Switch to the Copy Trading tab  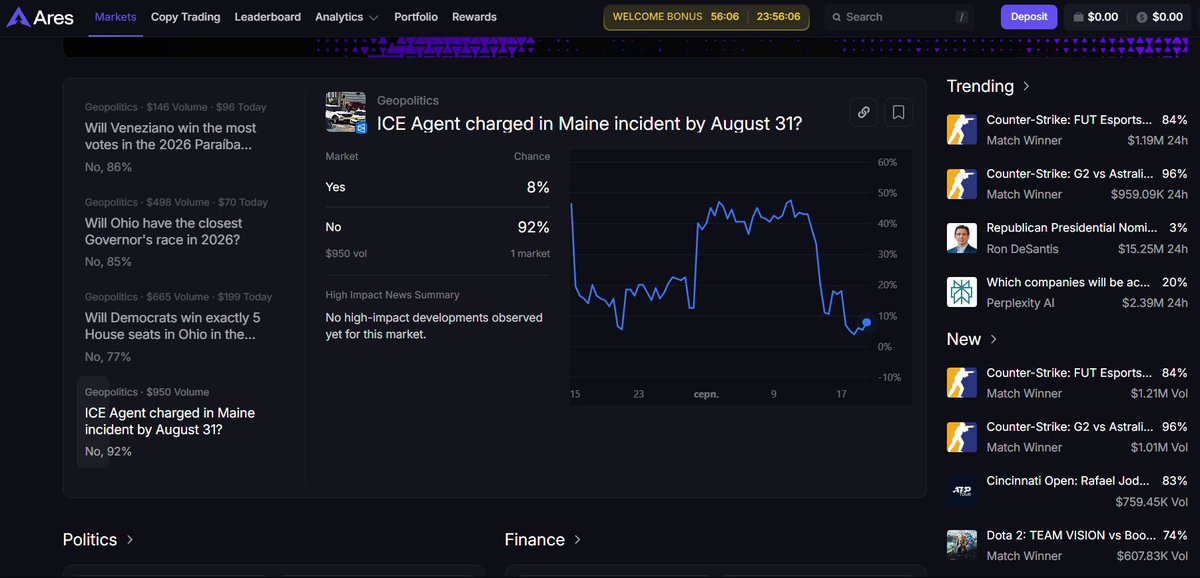[185, 17]
